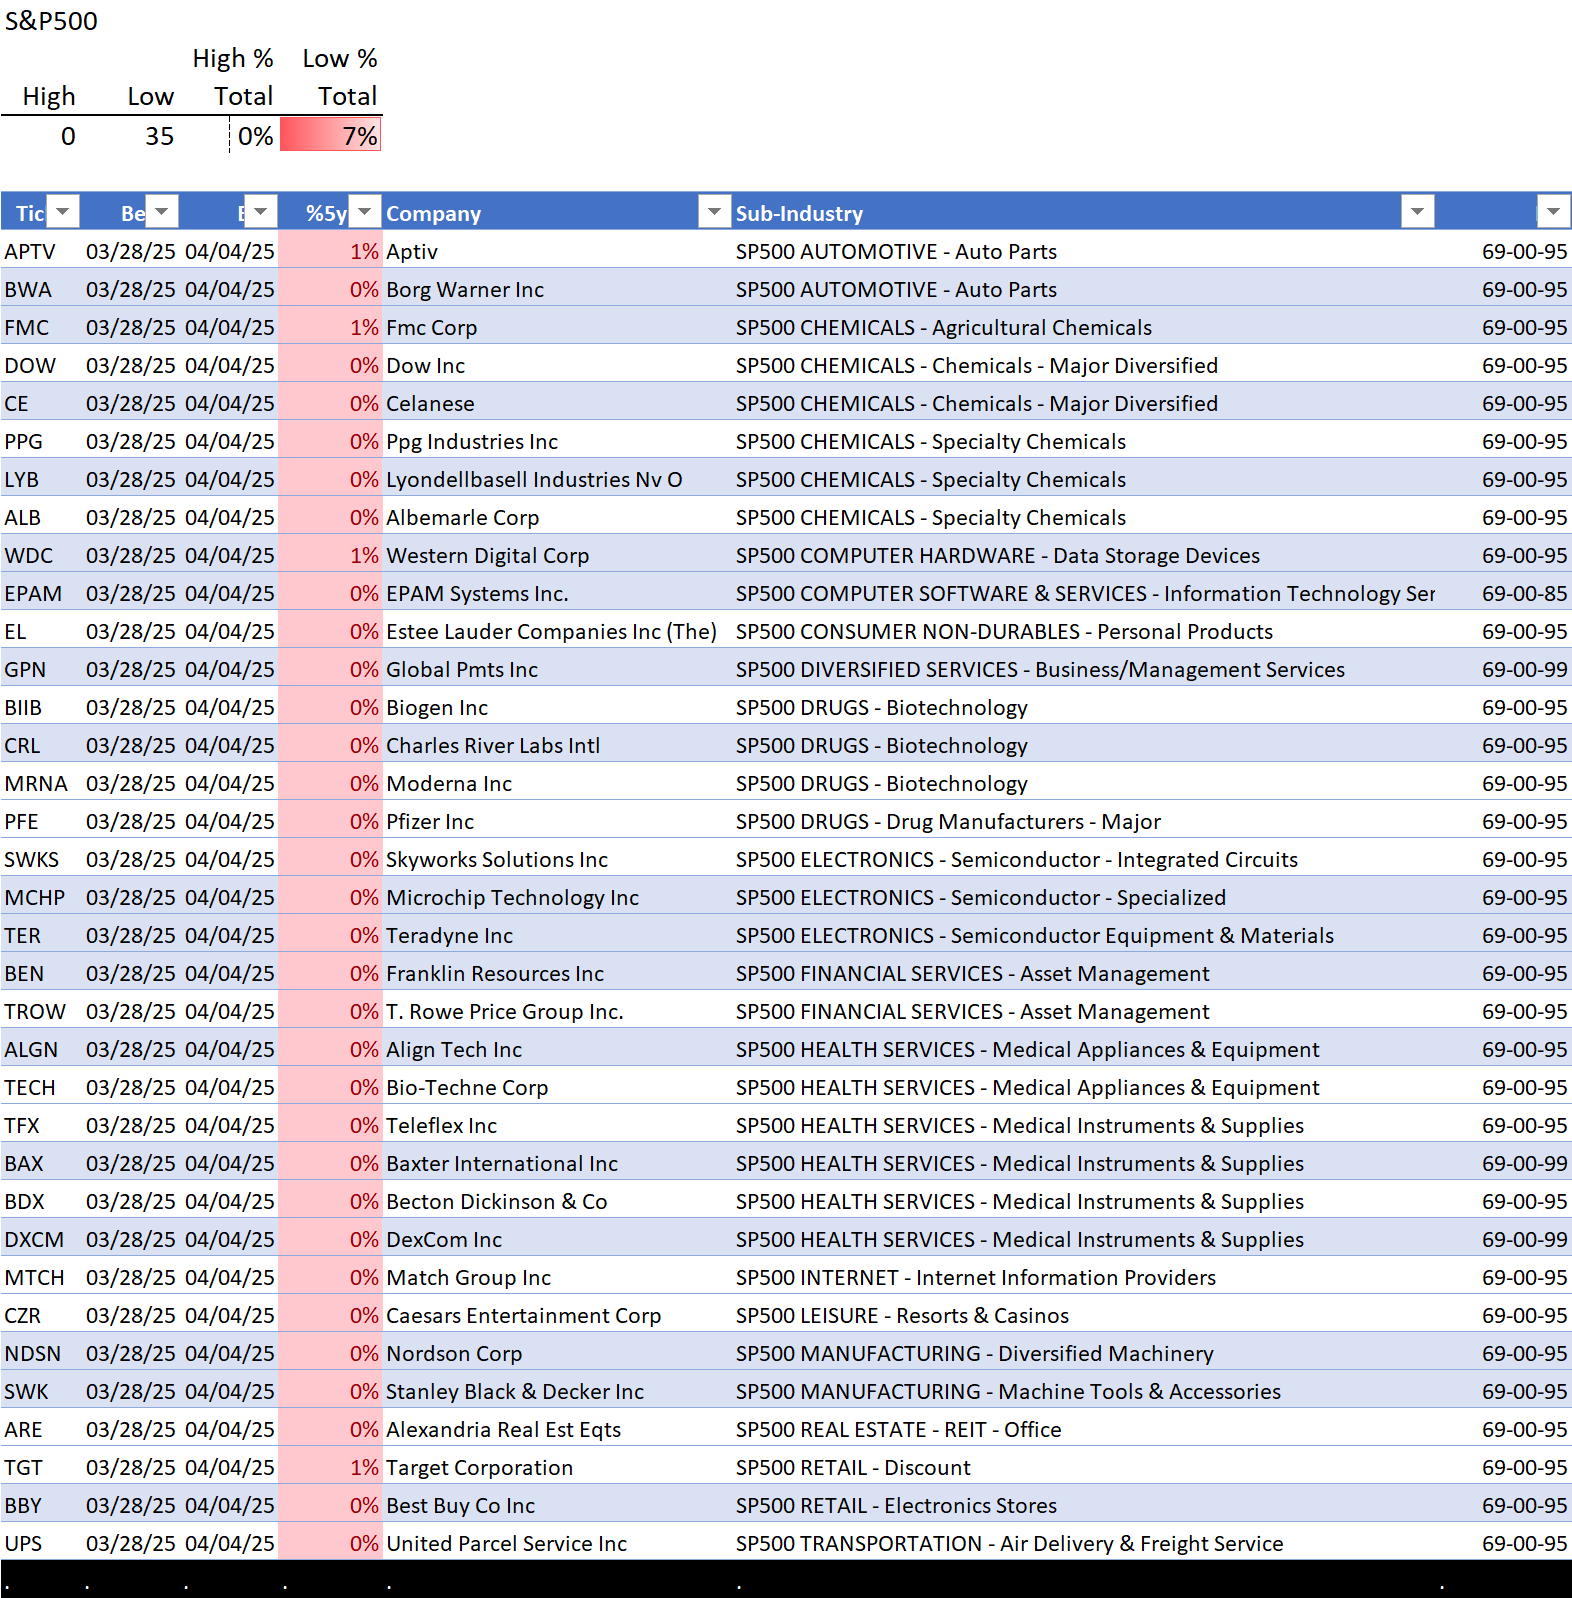Select the Agricultural Chemicals sub-industry cell
1572x1598 pixels.
point(1083,327)
